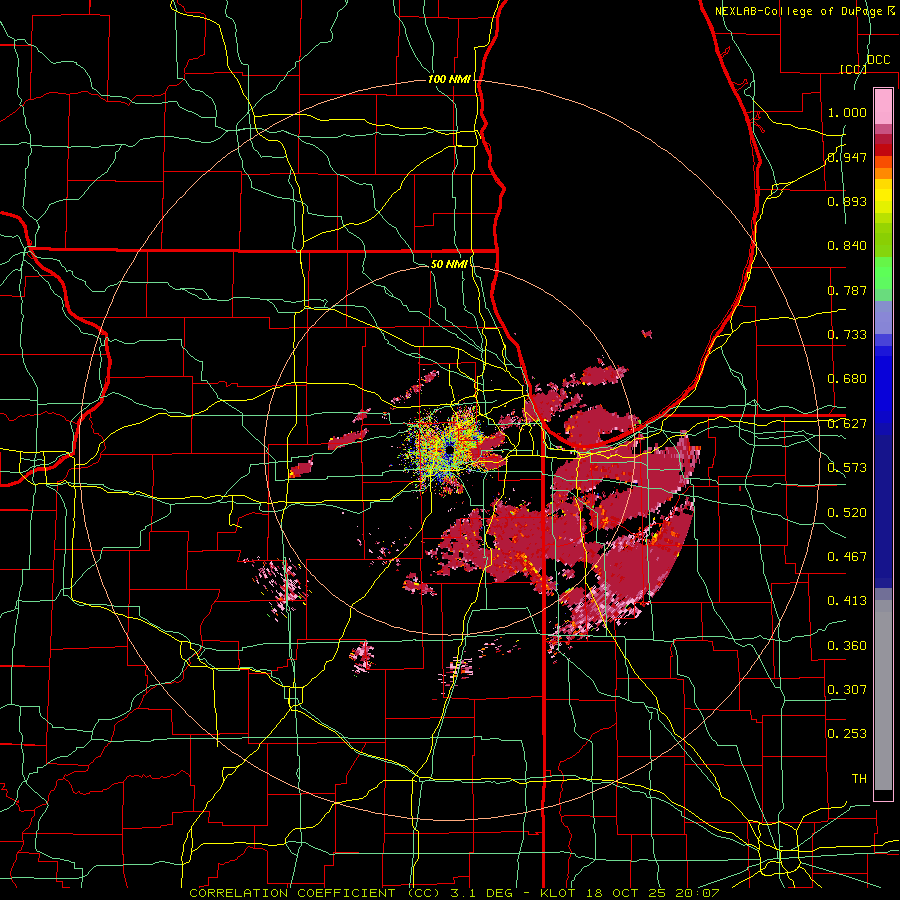900x900 pixels.
Task: Pick the gray bottom color bar segment
Action: (x=883, y=695)
